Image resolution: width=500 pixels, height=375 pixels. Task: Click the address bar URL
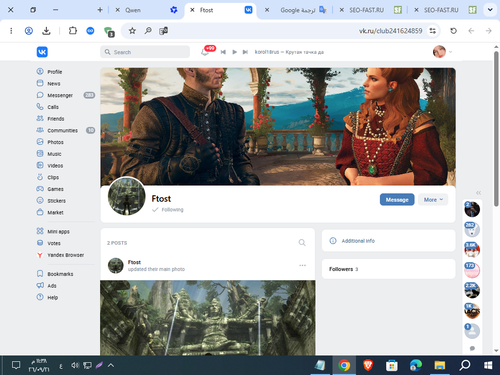[x=390, y=31]
